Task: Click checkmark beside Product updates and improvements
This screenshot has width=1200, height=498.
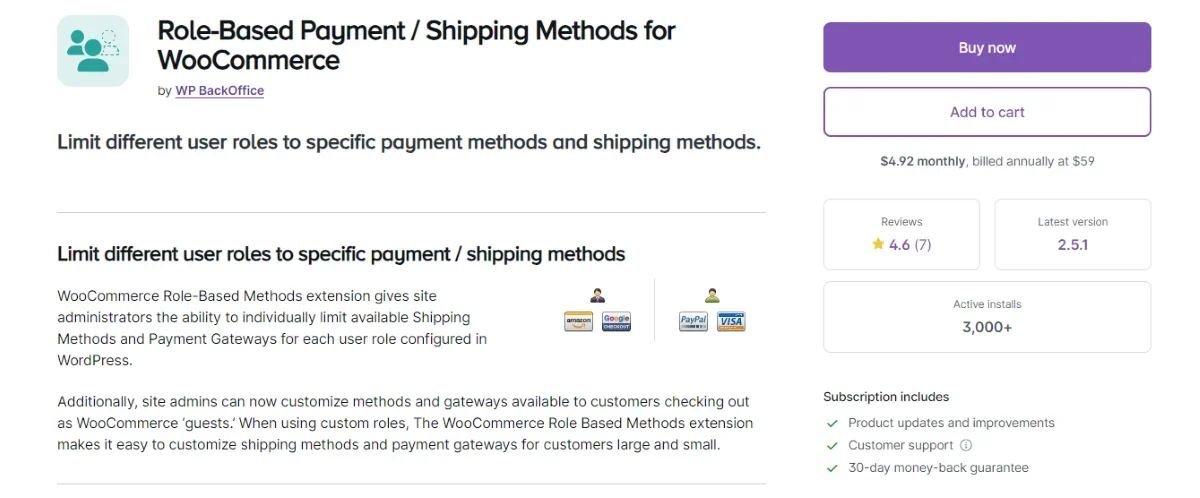Action: [x=832, y=423]
